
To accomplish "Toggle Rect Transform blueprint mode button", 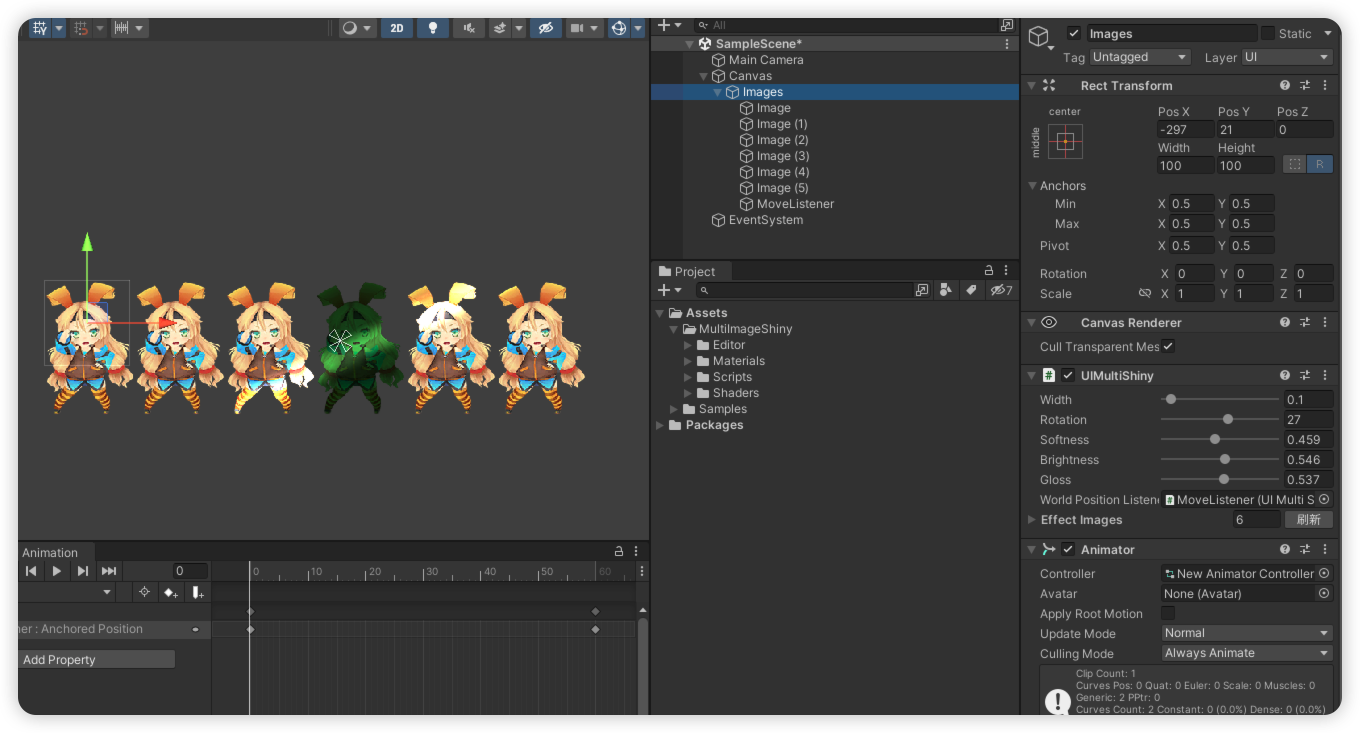I will point(1295,165).
